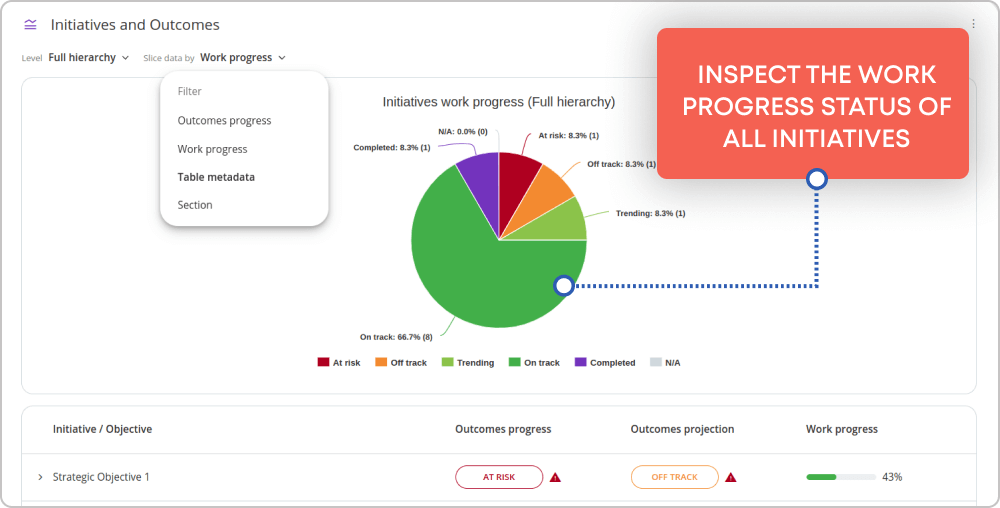Click the Outcomes projection warning triangle icon
The height and width of the screenshot is (508, 1000).
731,477
